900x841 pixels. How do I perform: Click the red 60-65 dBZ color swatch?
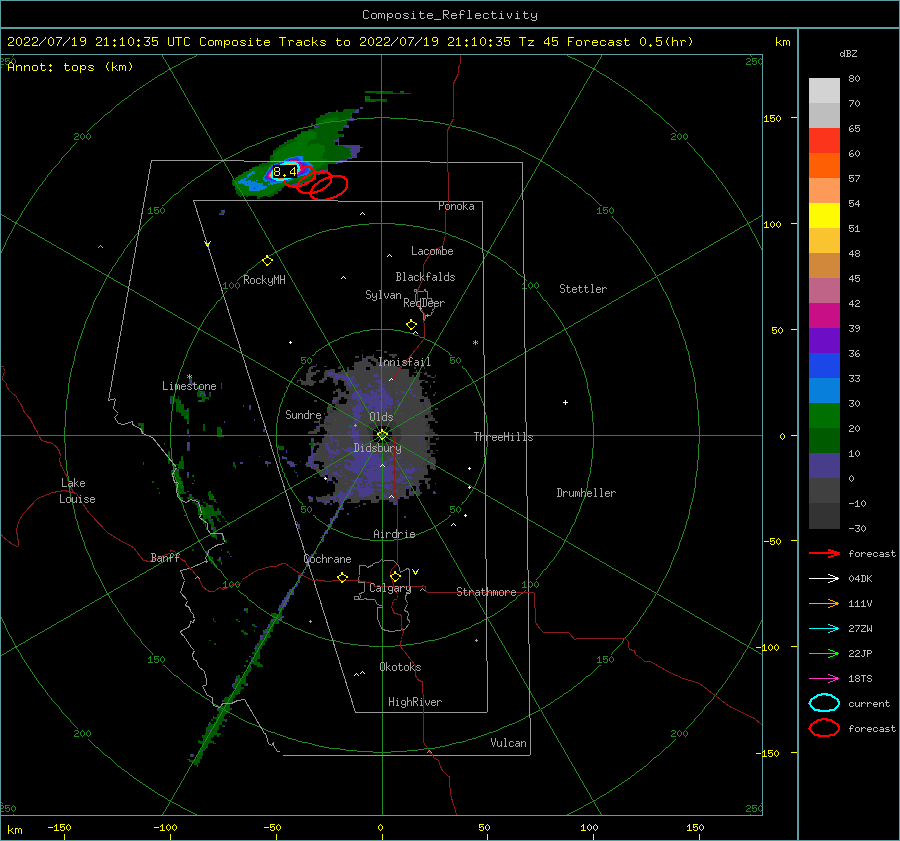824,141
